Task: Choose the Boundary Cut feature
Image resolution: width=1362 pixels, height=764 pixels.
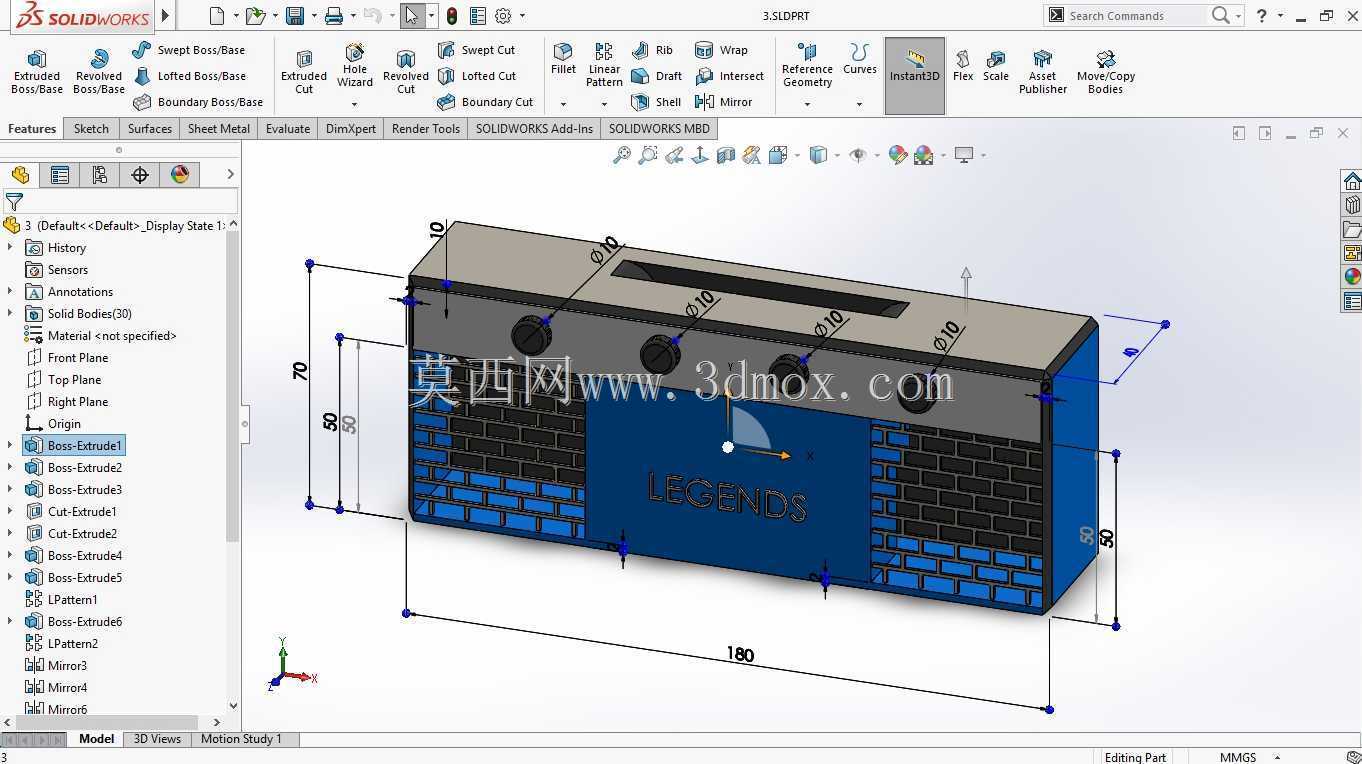Action: click(485, 102)
